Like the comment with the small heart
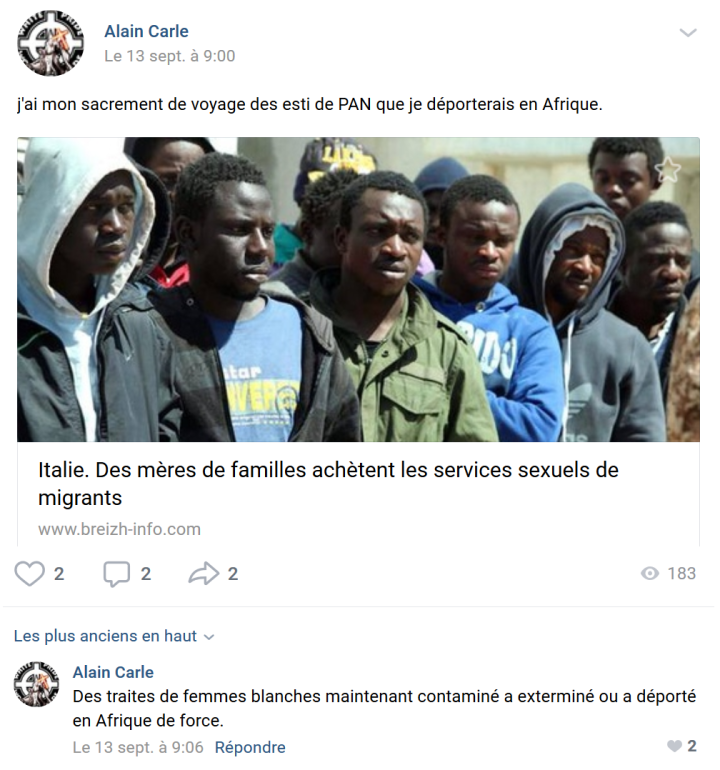 [x=674, y=746]
